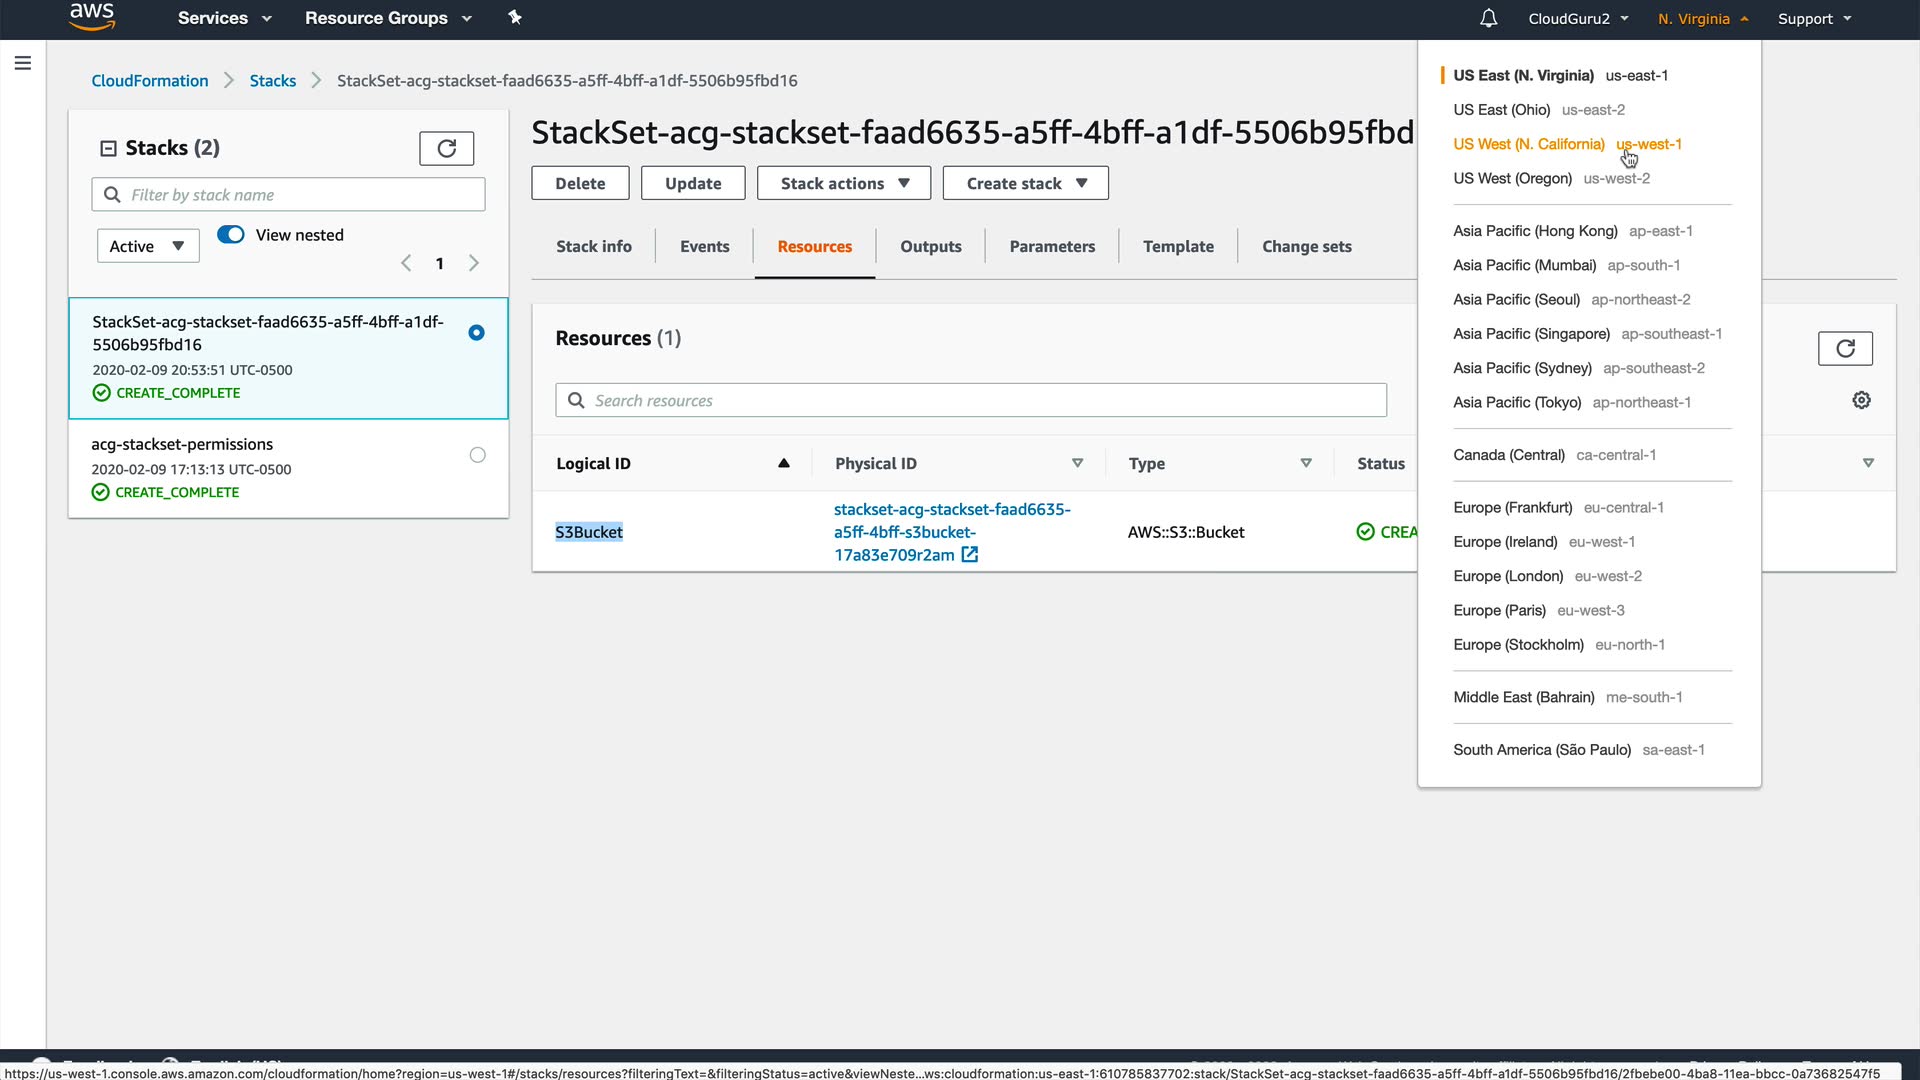Switch to the Events tab
The width and height of the screenshot is (1920, 1080).
coord(704,246)
